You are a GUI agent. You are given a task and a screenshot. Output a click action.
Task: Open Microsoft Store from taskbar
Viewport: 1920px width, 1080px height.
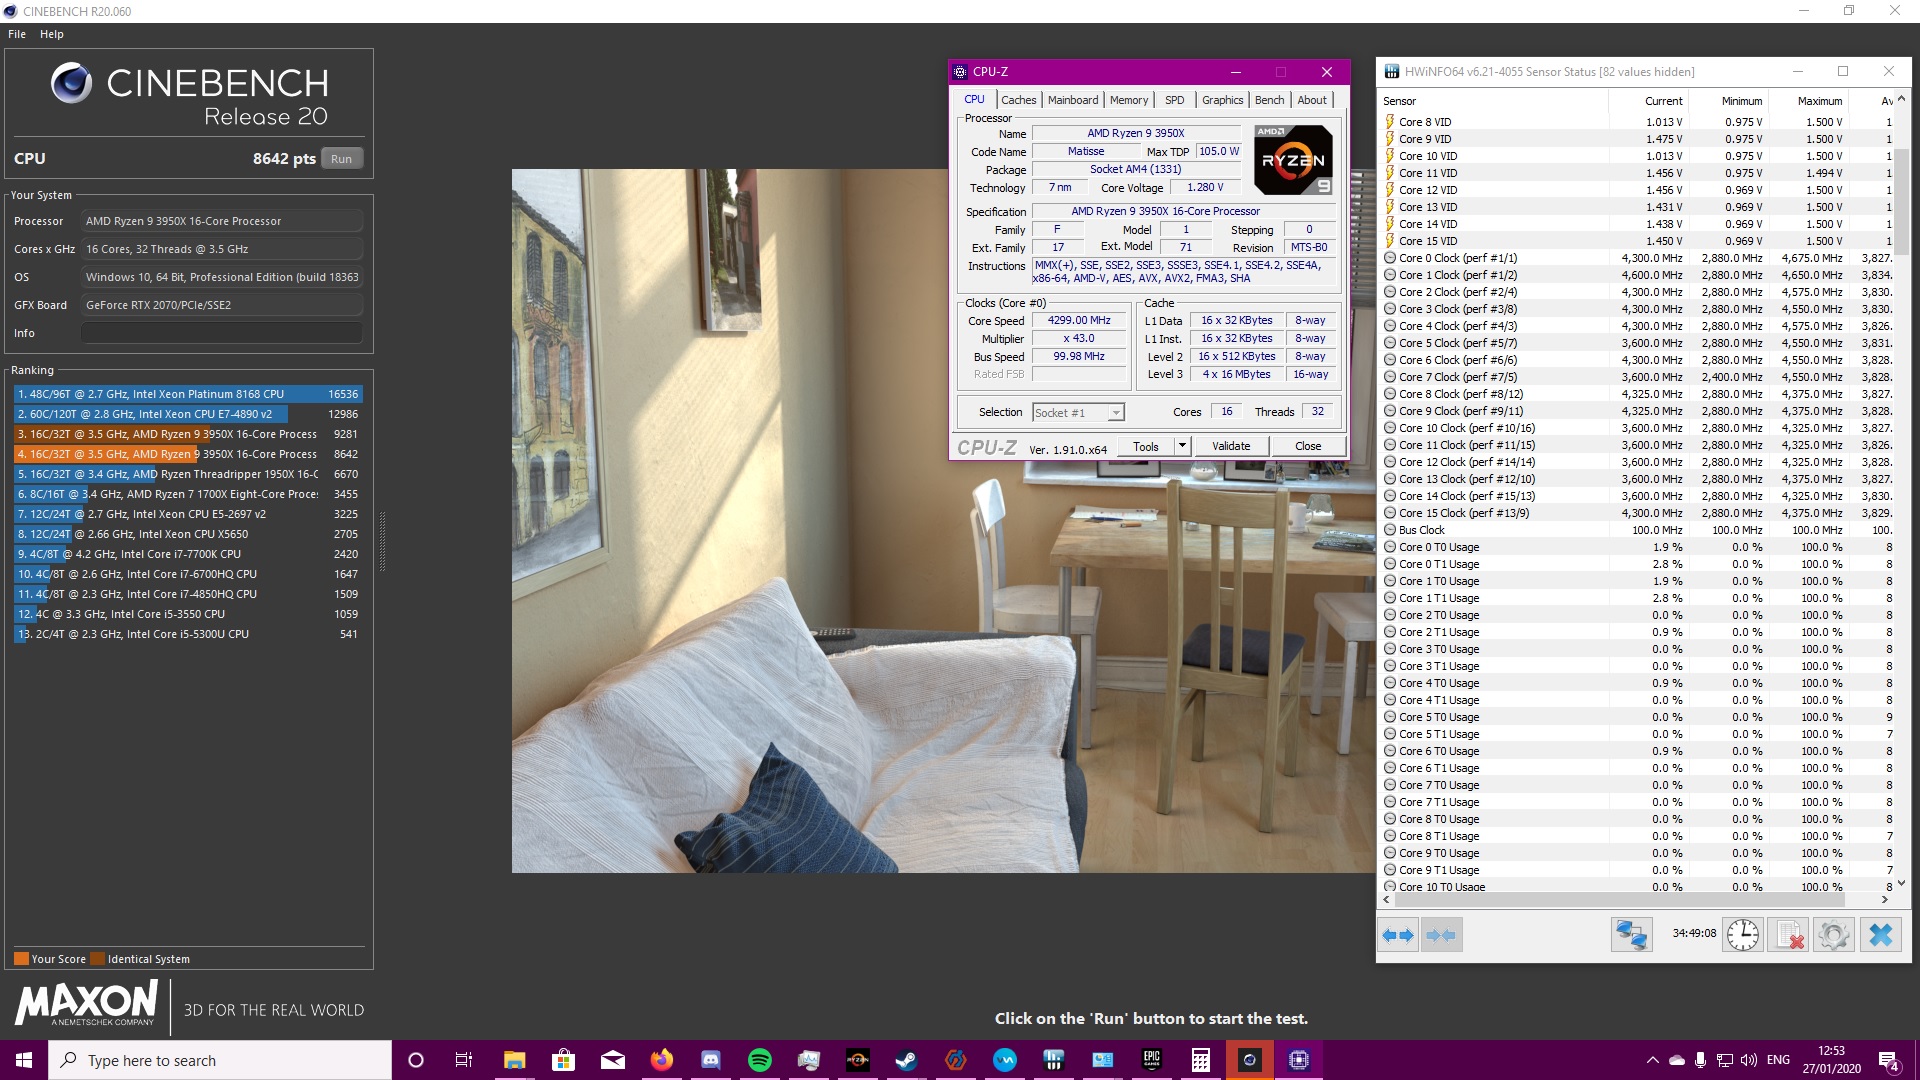[x=563, y=1060]
